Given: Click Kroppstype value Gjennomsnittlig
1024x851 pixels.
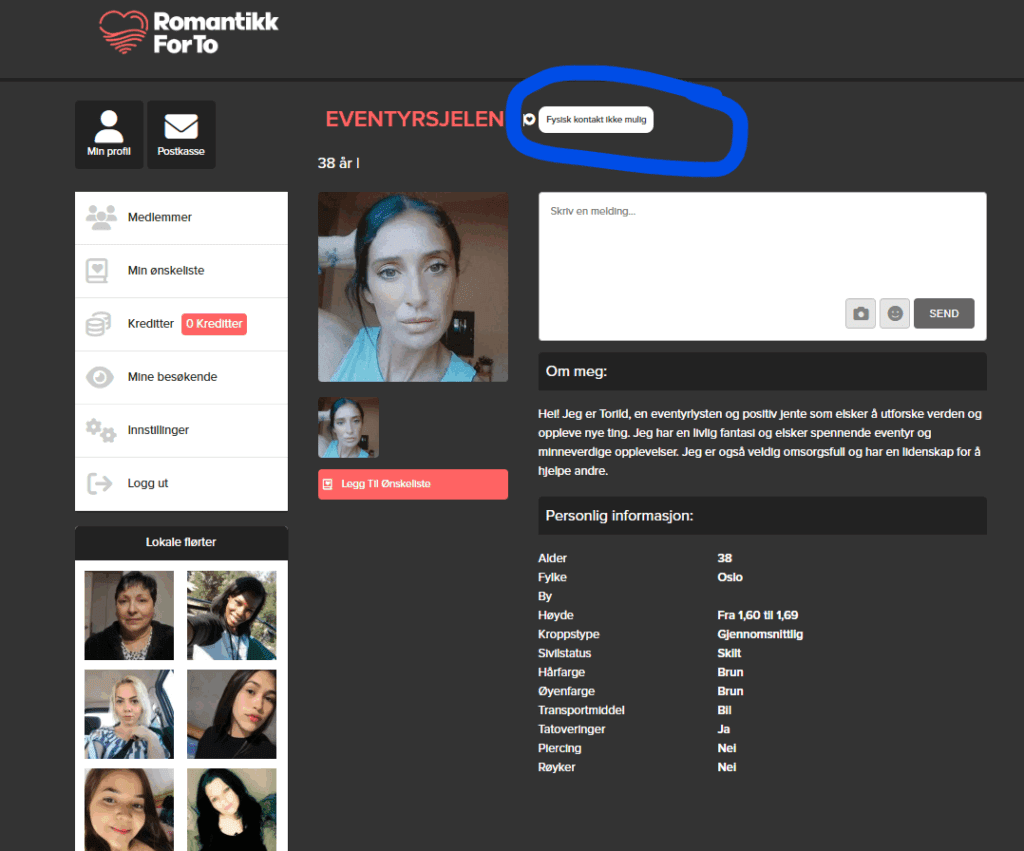Looking at the screenshot, I should [x=760, y=634].
